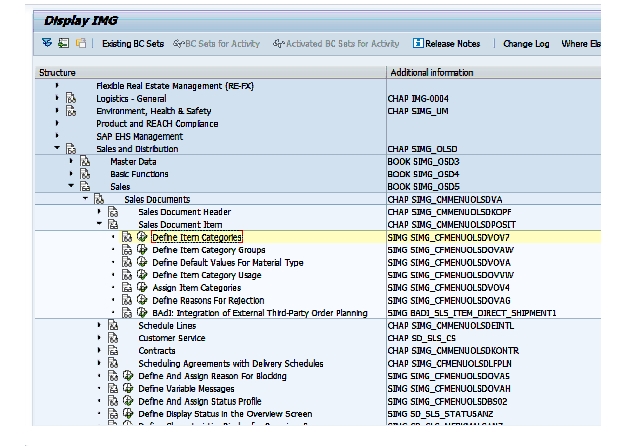The width and height of the screenshot is (625, 446).
Task: Select the Define Item Categories row text
Action: coord(197,237)
